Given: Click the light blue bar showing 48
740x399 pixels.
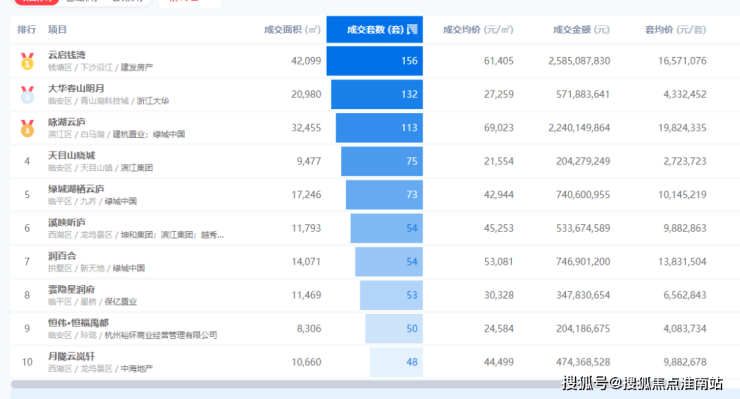Looking at the screenshot, I should pos(396,362).
